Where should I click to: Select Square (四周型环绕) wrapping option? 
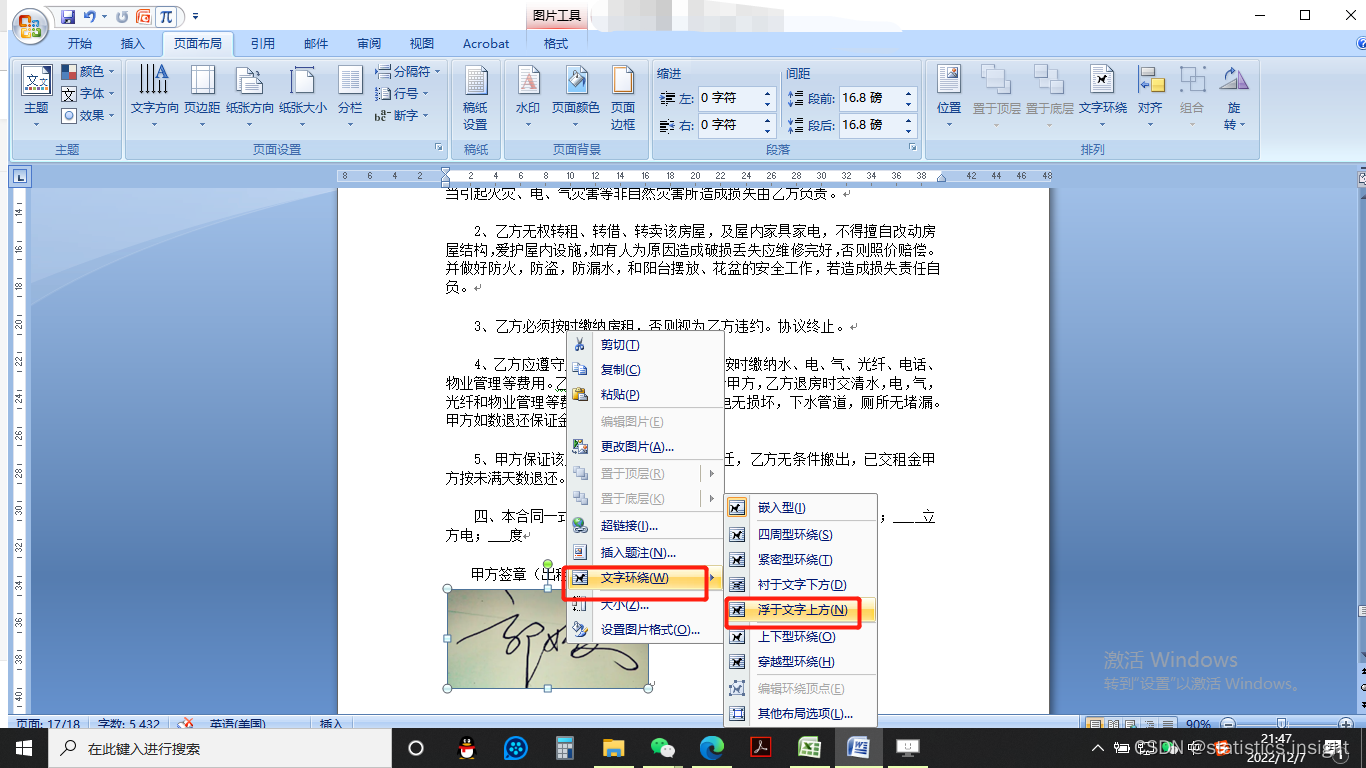coord(800,535)
